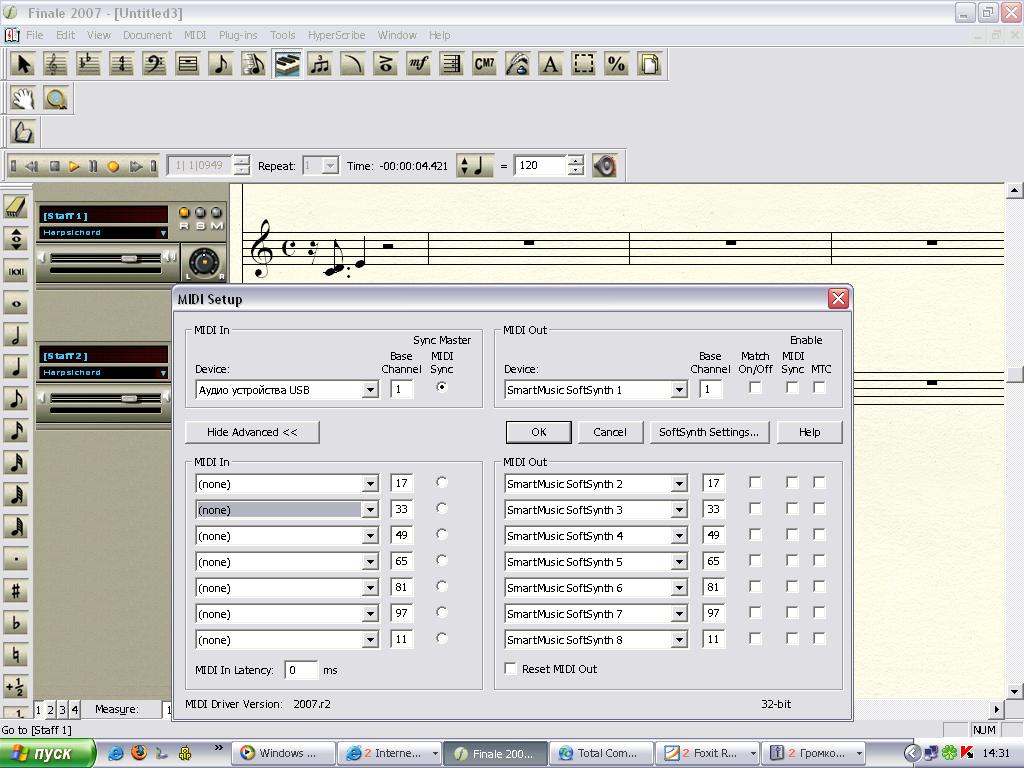
Task: Select the Expression mf tool
Action: (418, 64)
